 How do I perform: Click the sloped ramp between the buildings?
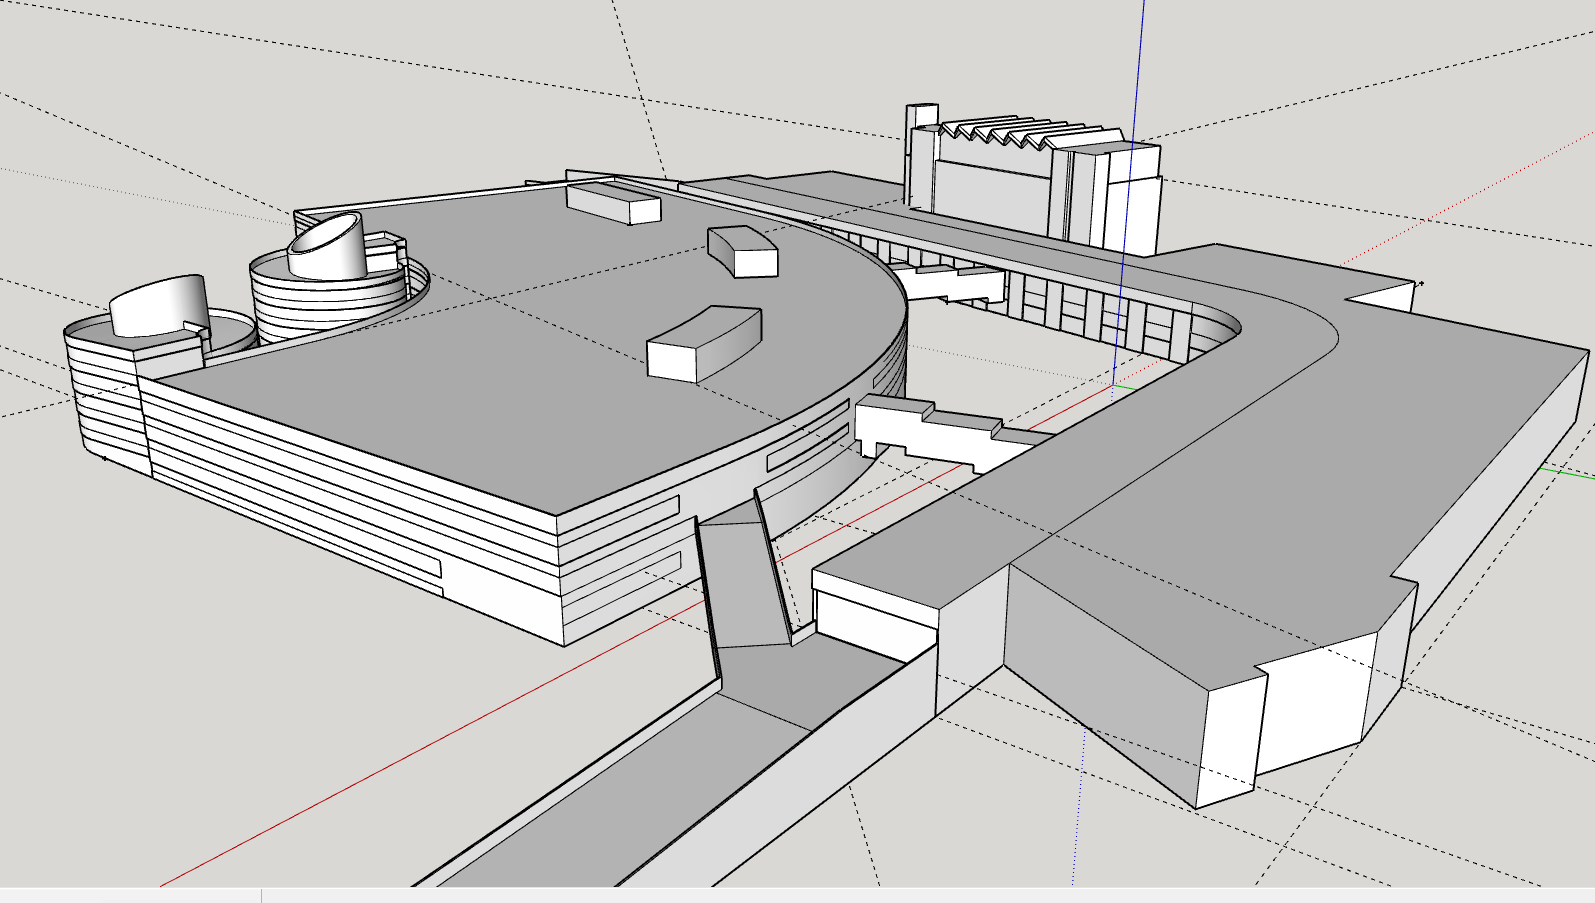tap(743, 578)
